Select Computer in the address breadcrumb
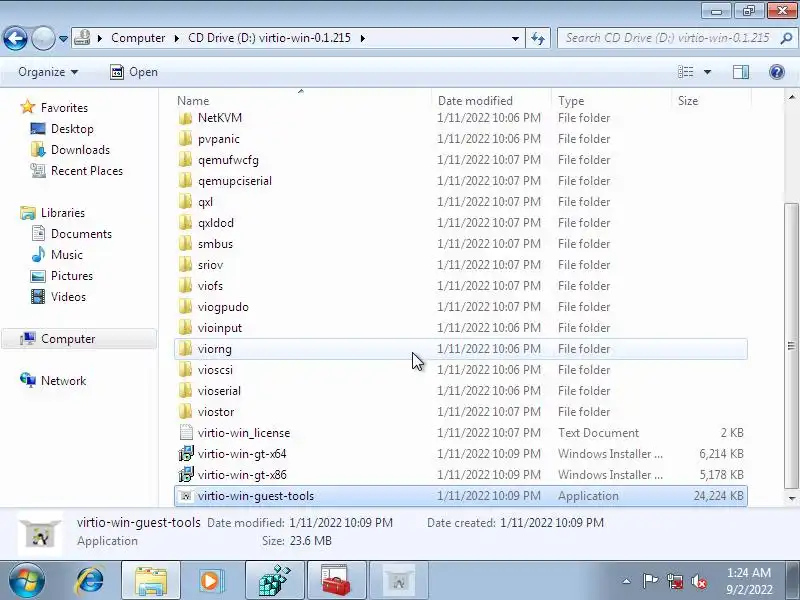The image size is (800, 600). 138,38
